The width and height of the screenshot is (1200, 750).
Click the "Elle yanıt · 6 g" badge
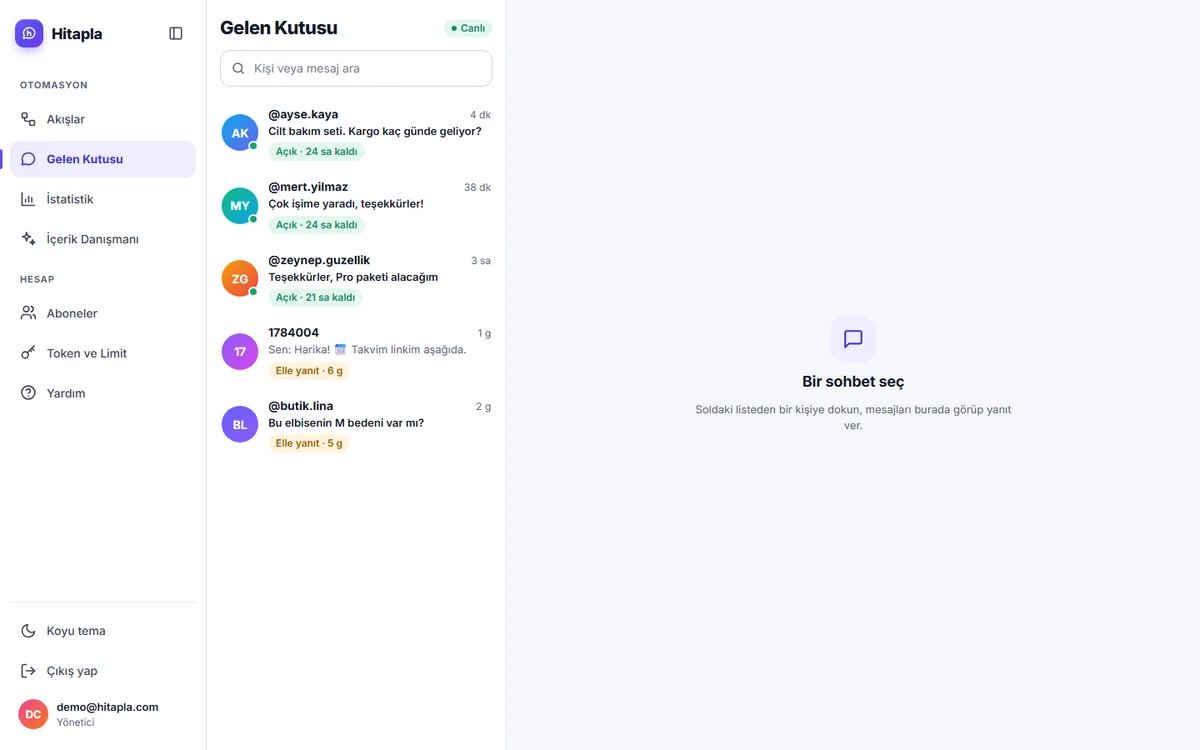point(309,371)
